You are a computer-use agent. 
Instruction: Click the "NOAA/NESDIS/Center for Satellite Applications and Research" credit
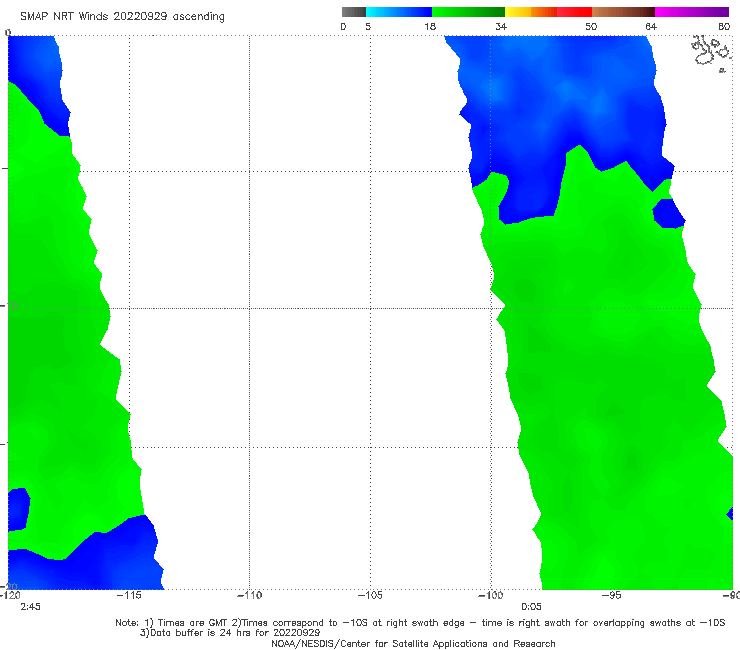[413, 643]
